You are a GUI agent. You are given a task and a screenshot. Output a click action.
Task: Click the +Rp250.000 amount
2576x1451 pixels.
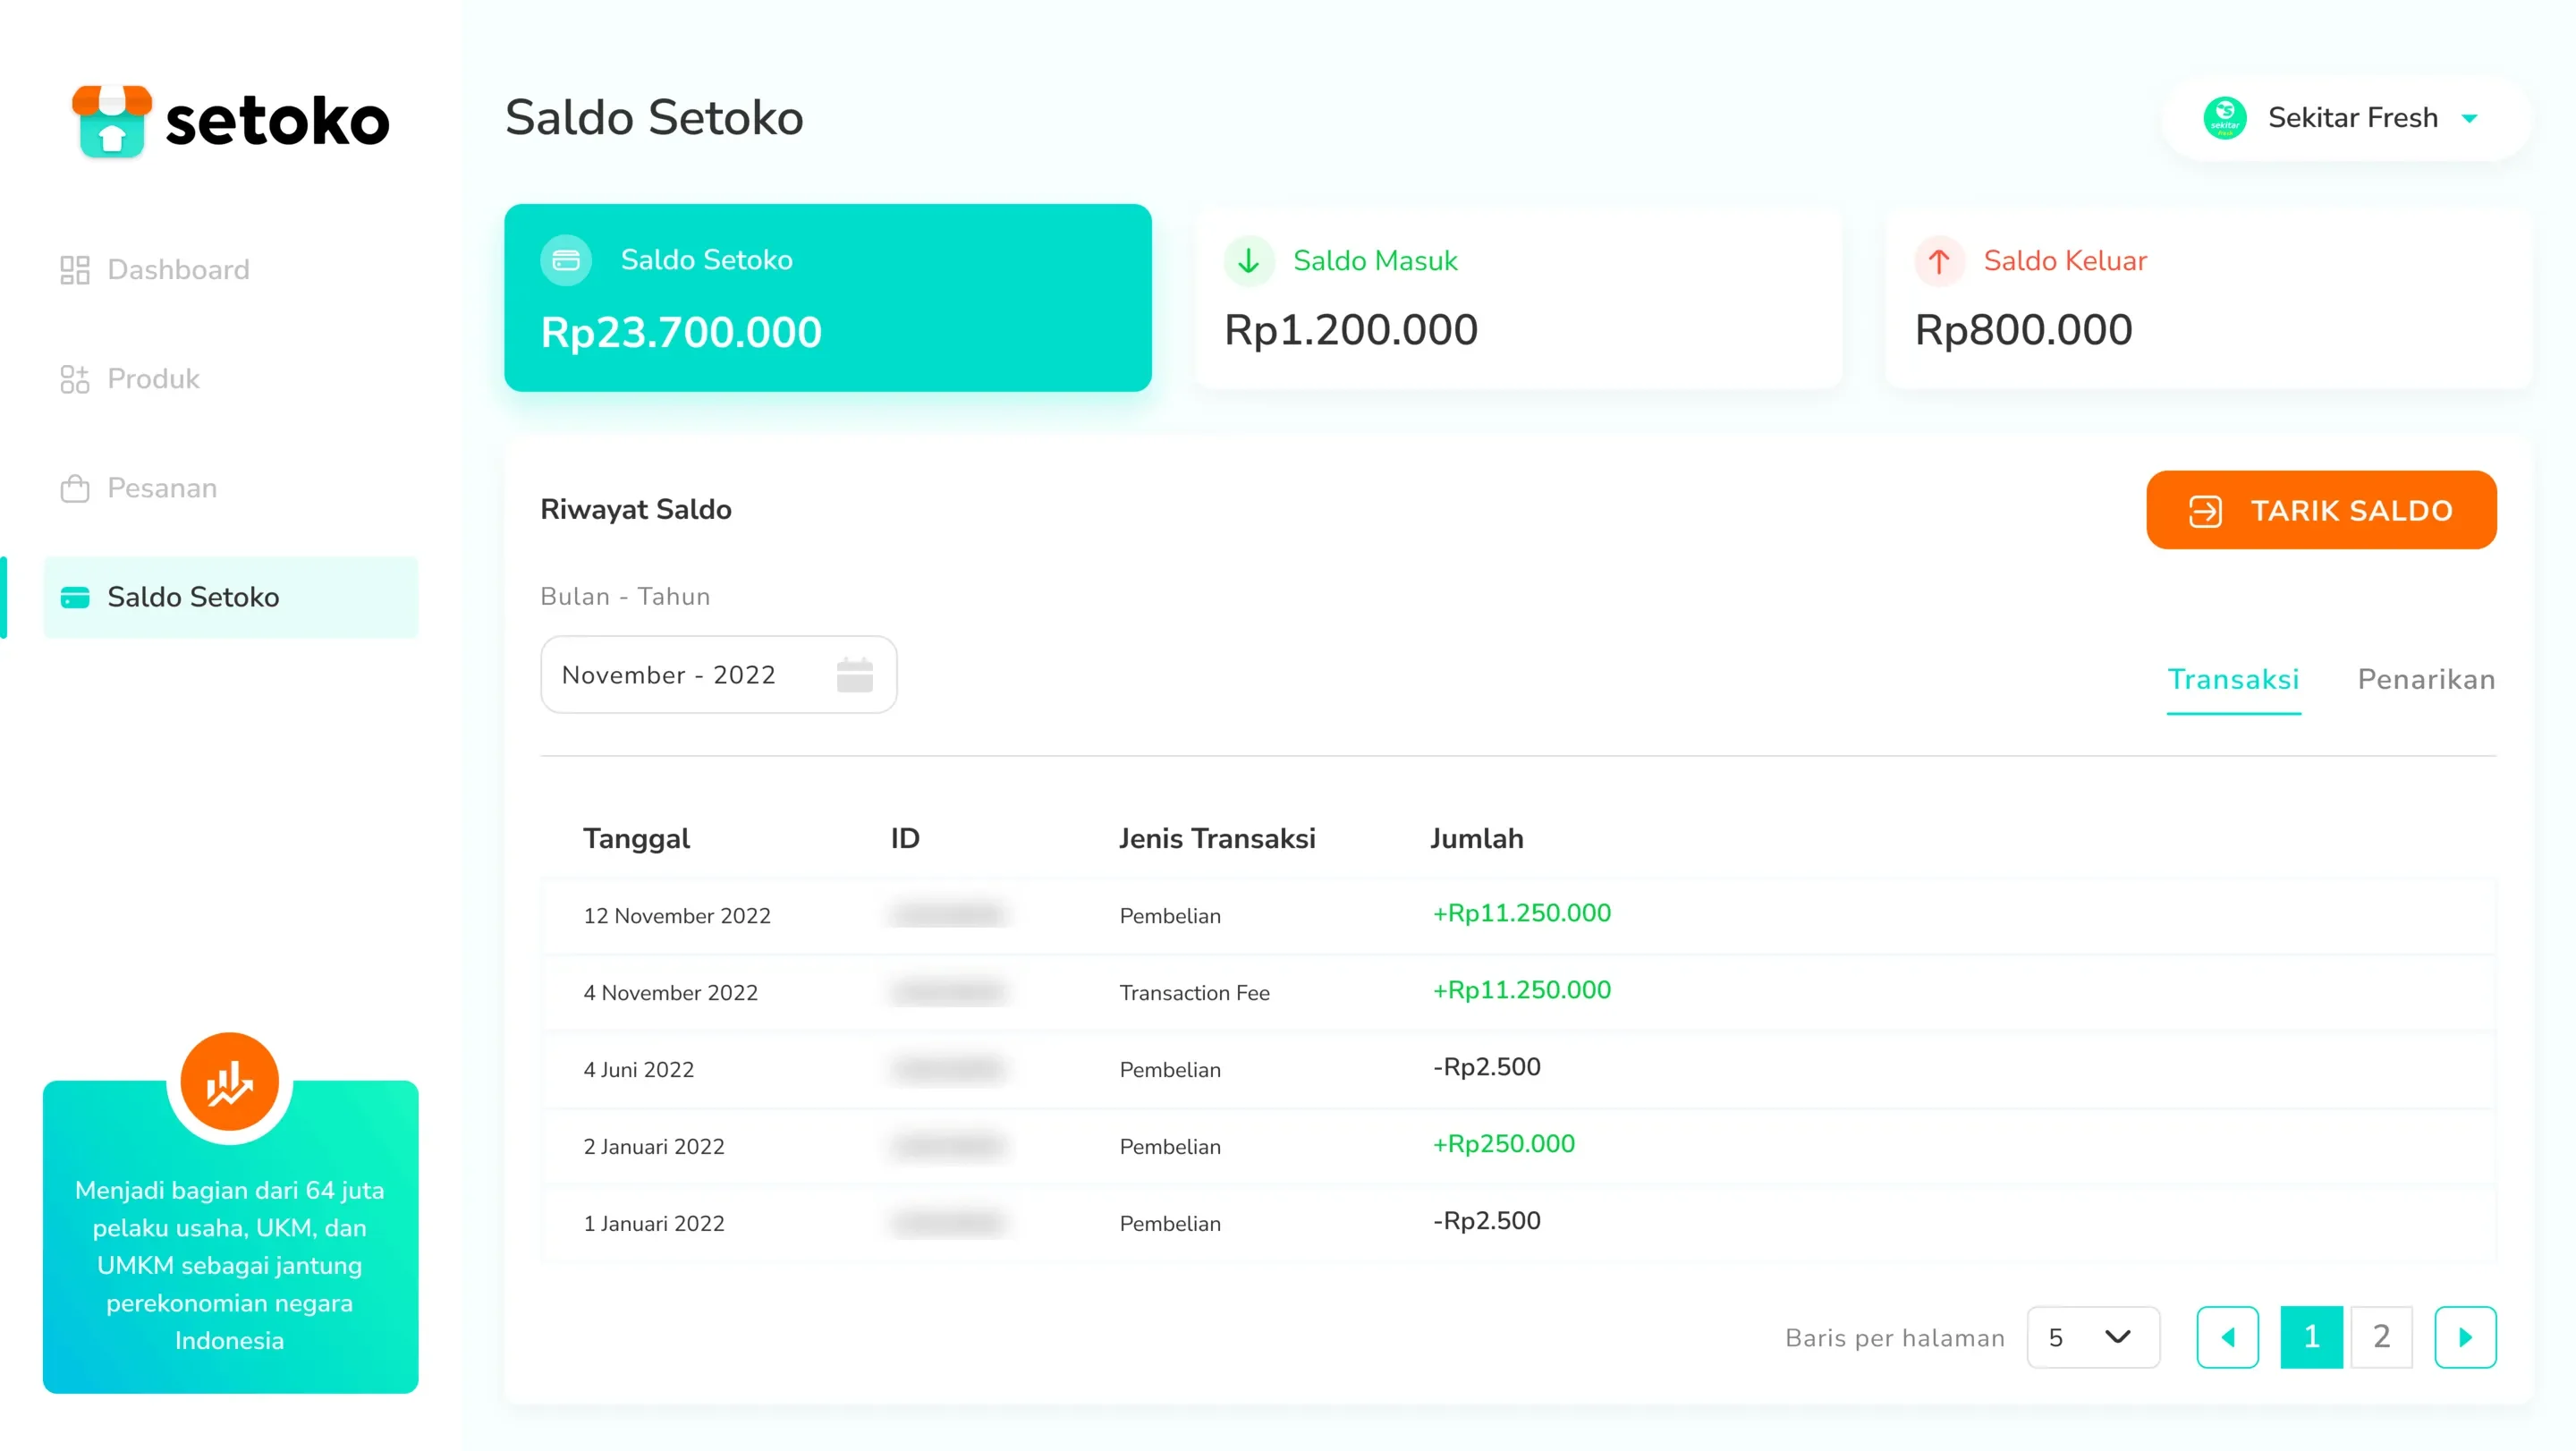tap(1503, 1144)
